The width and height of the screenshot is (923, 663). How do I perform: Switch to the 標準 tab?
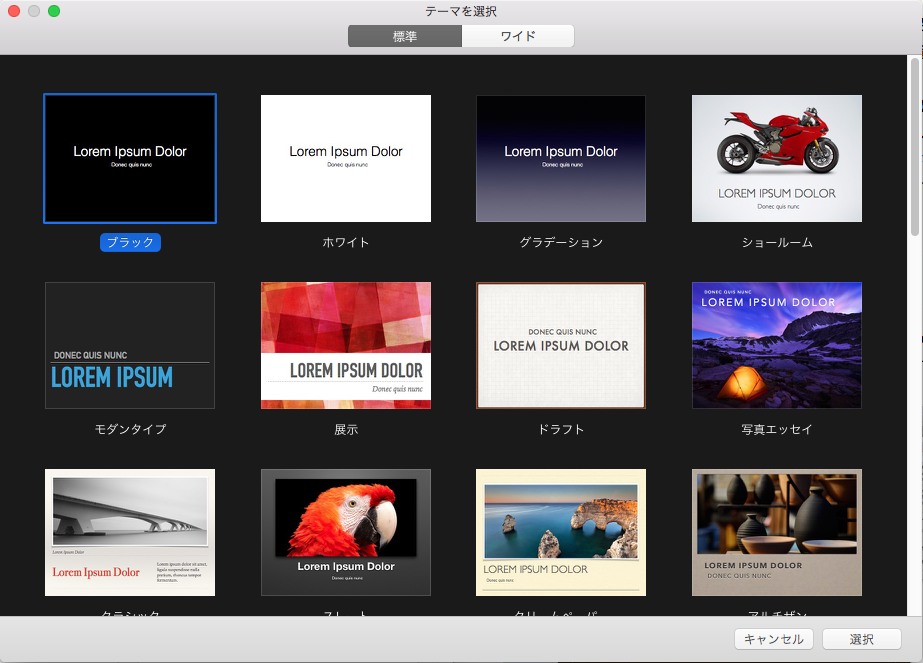pyautogui.click(x=404, y=35)
